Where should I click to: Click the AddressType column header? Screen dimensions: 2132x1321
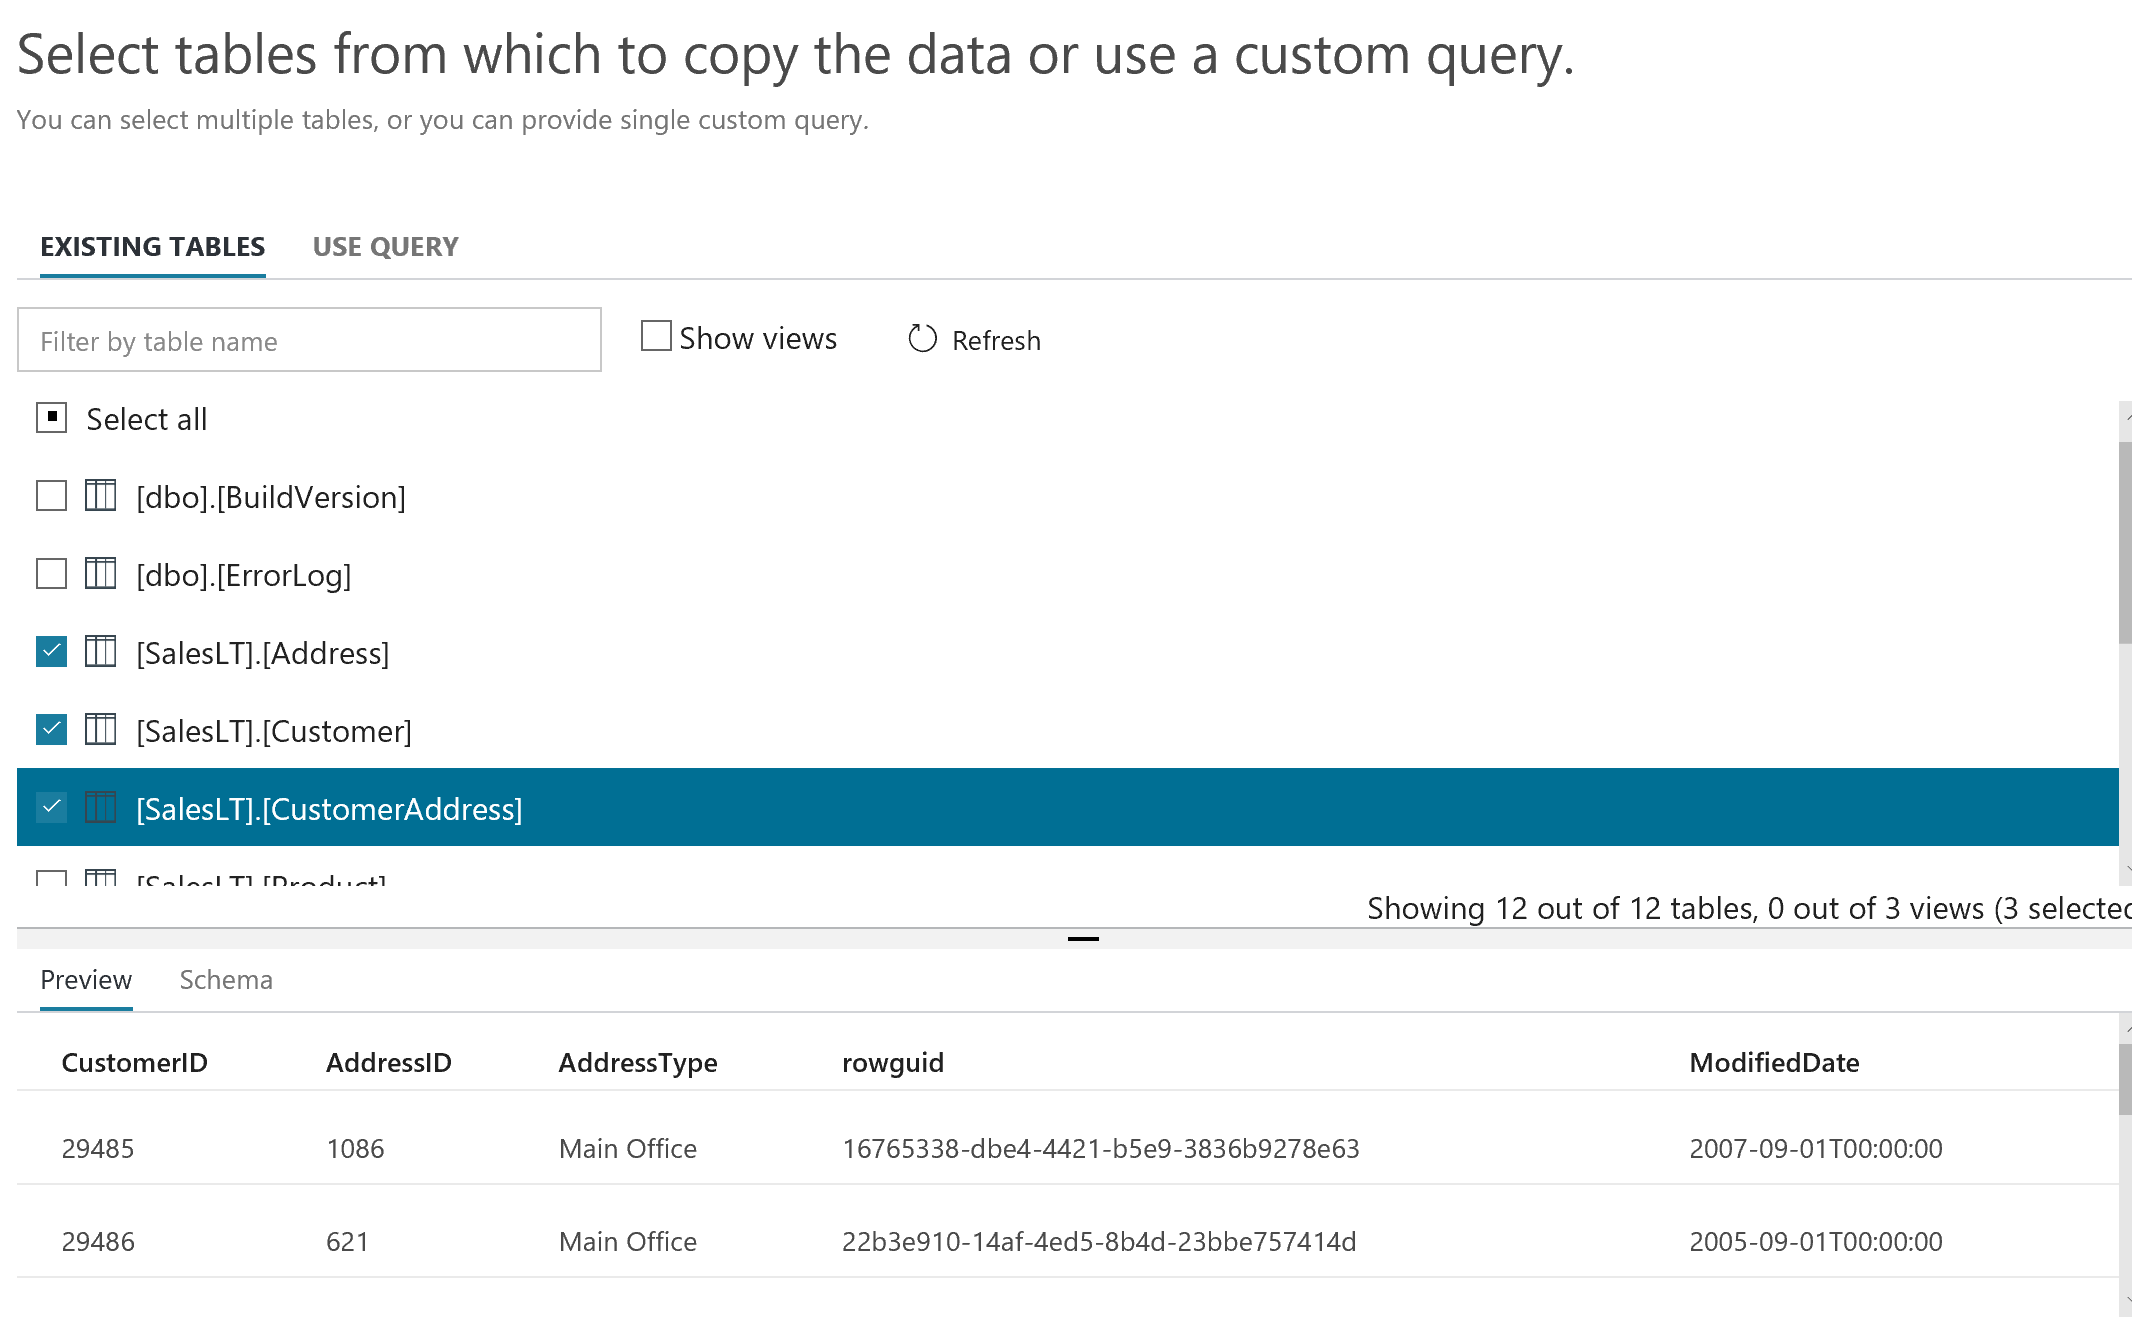[x=638, y=1063]
